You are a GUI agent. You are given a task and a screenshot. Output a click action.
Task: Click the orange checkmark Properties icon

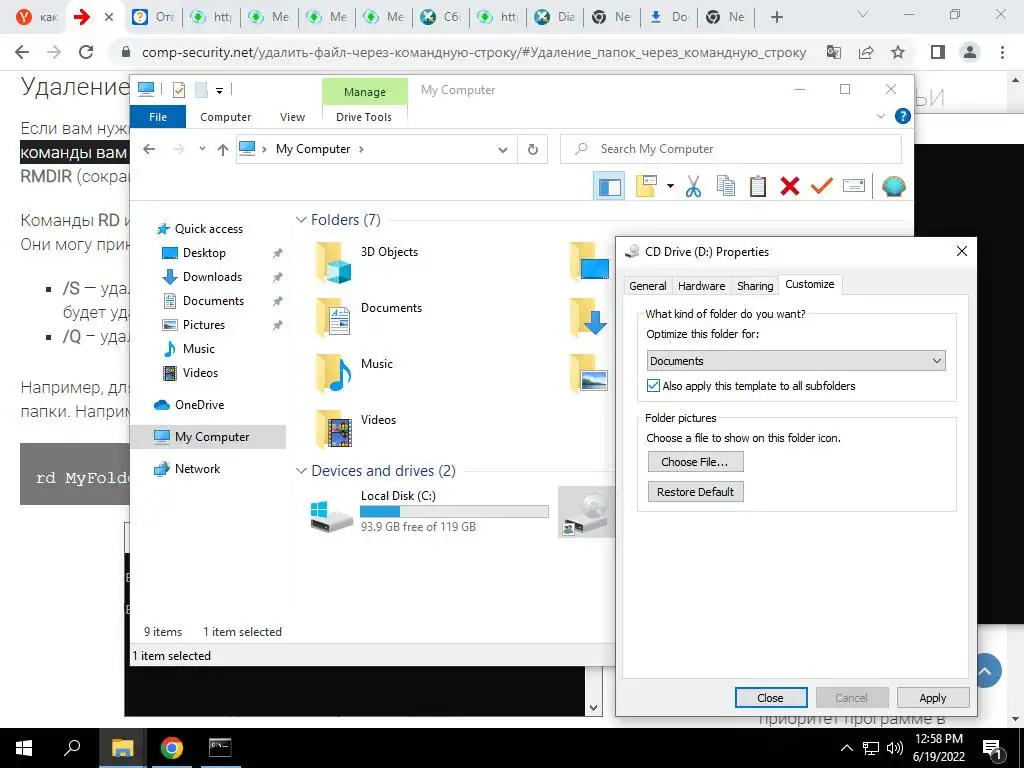click(x=822, y=187)
